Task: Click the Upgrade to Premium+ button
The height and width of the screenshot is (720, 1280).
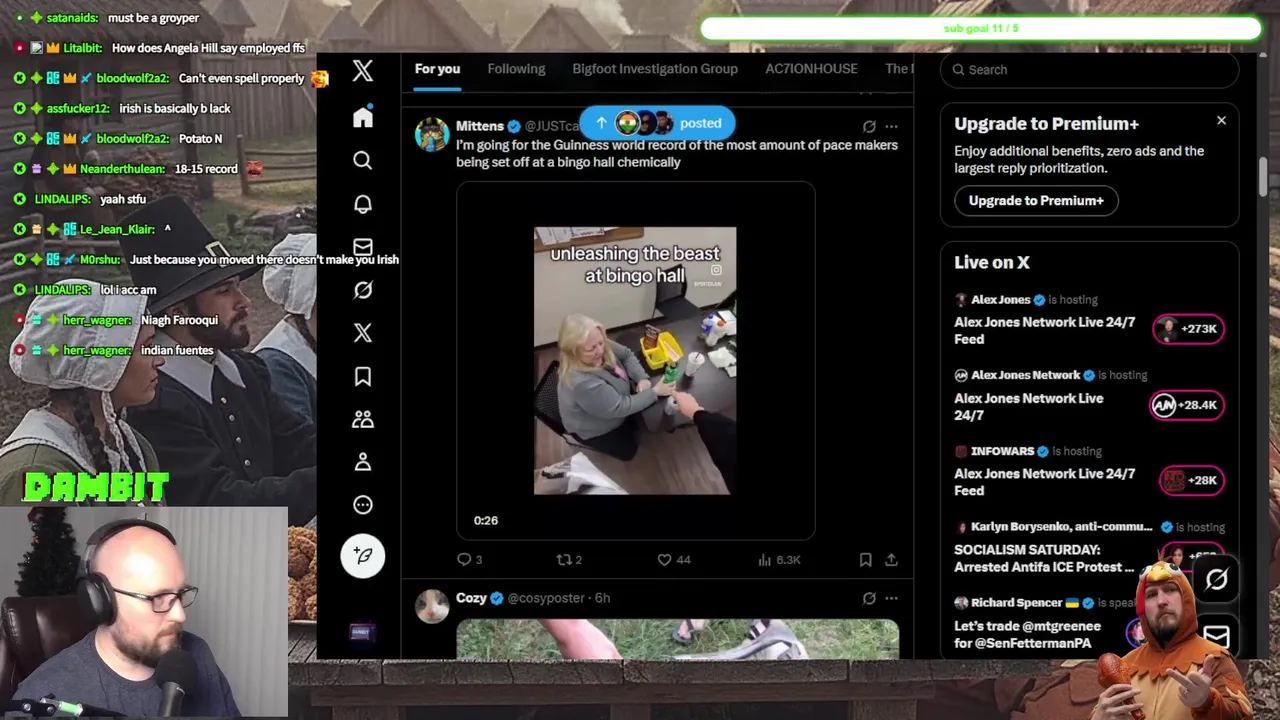Action: click(x=1036, y=200)
